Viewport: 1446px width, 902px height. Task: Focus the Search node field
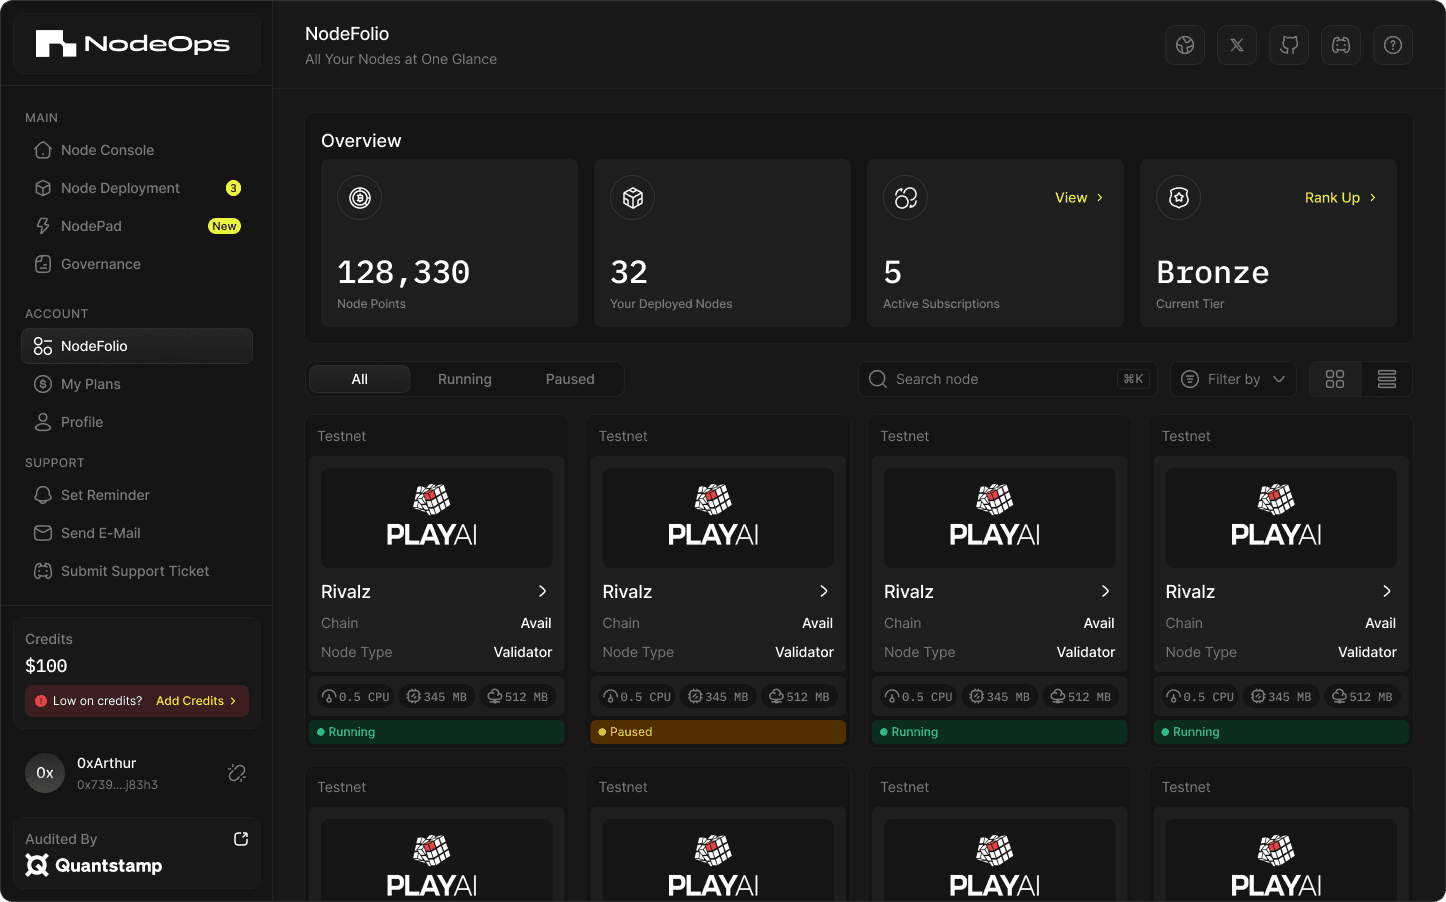1007,379
